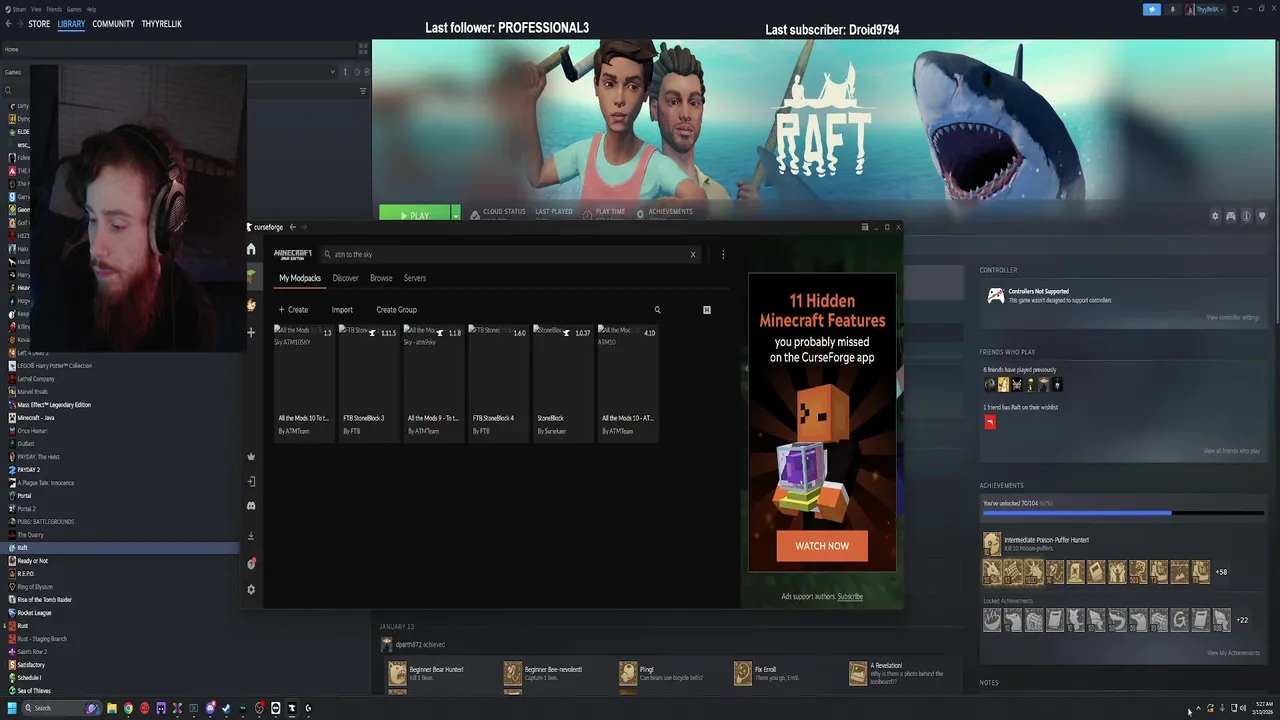Click the crown icon in CurseForge sidebar

251,456
